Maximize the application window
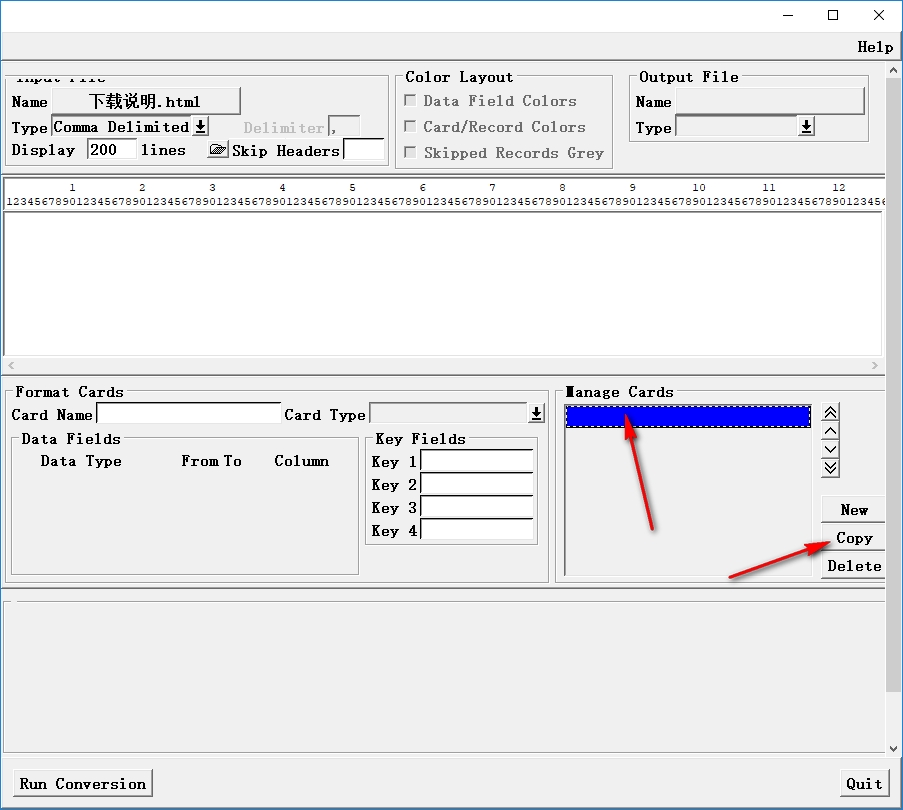903x810 pixels. (833, 15)
